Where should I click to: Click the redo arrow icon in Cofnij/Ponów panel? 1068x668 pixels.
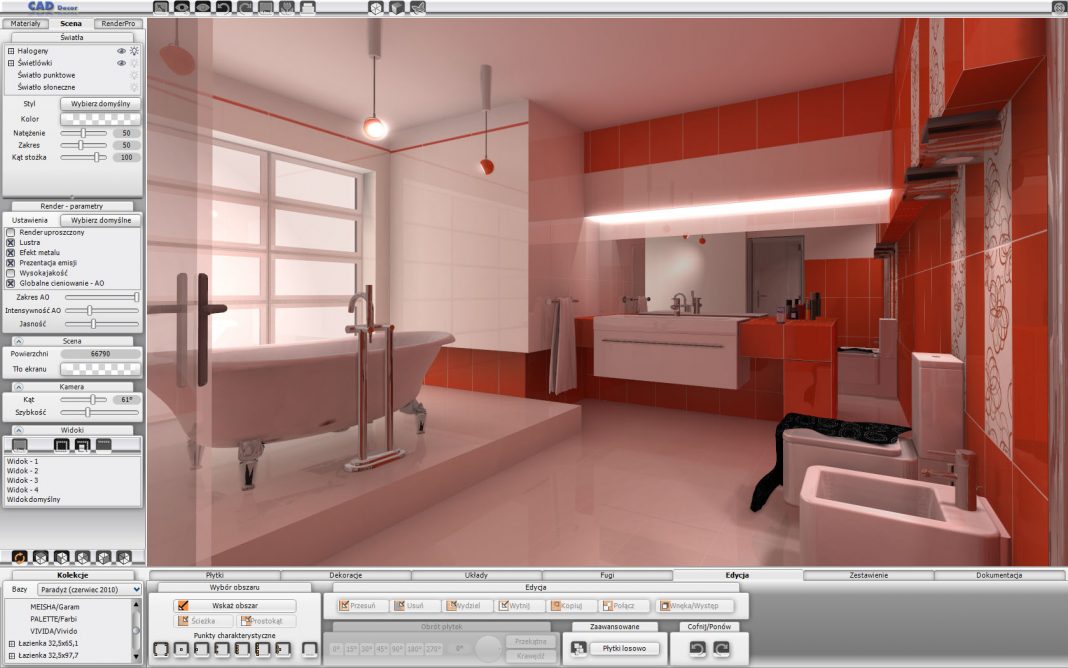pyautogui.click(x=722, y=648)
